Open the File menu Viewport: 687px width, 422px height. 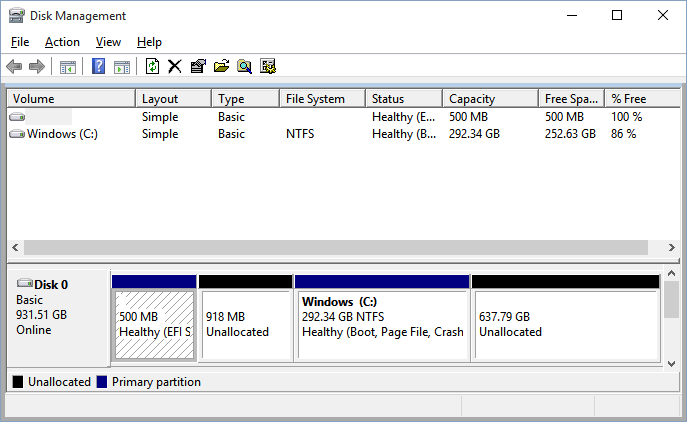click(21, 42)
